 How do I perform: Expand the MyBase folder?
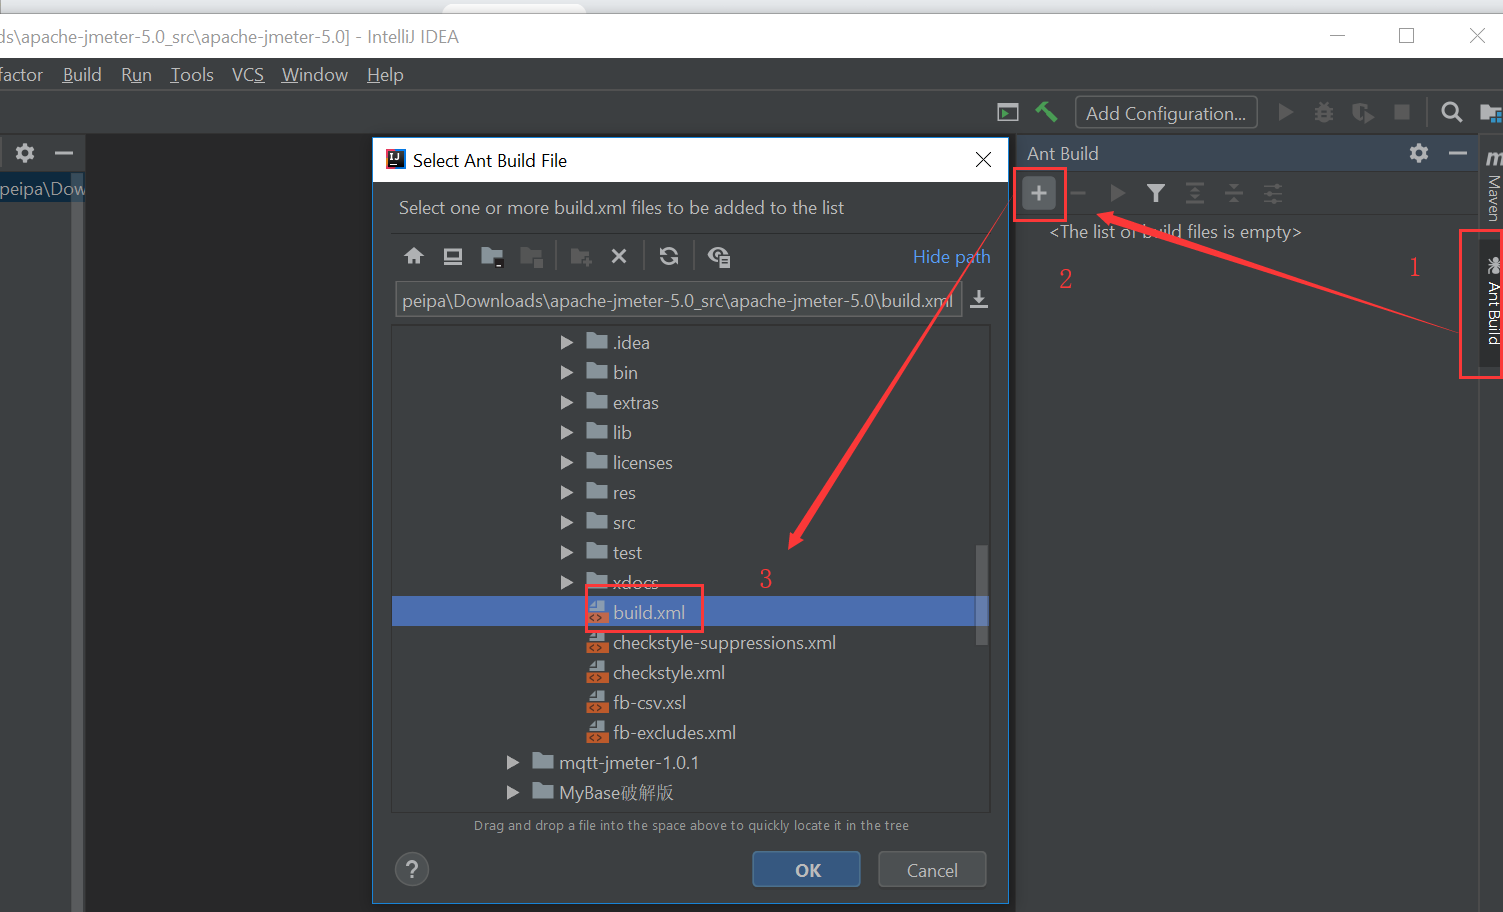click(x=513, y=792)
